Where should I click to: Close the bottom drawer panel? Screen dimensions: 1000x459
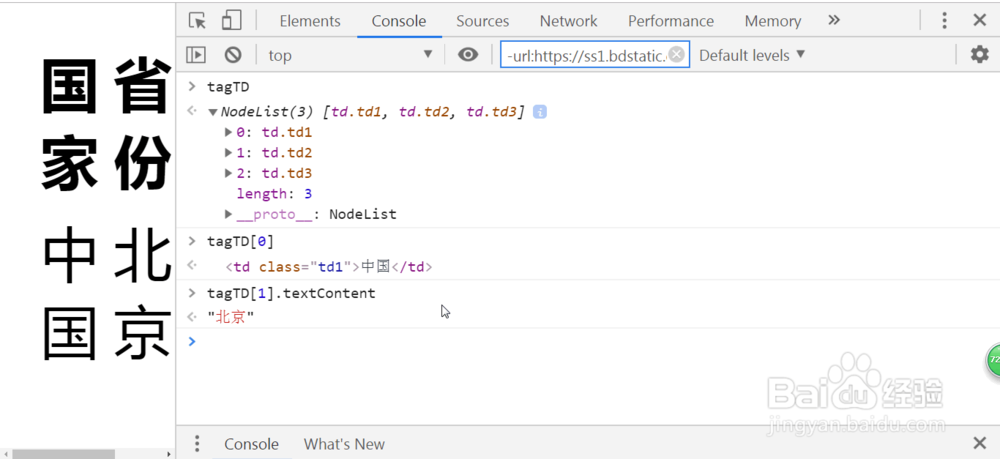(x=980, y=444)
